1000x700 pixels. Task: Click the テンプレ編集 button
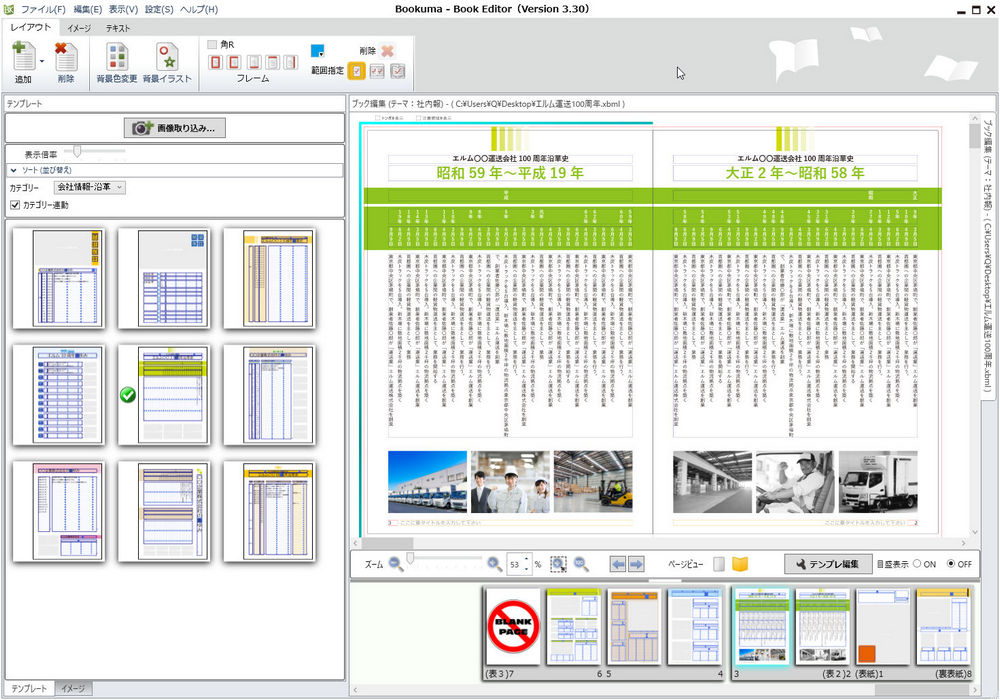[828, 564]
